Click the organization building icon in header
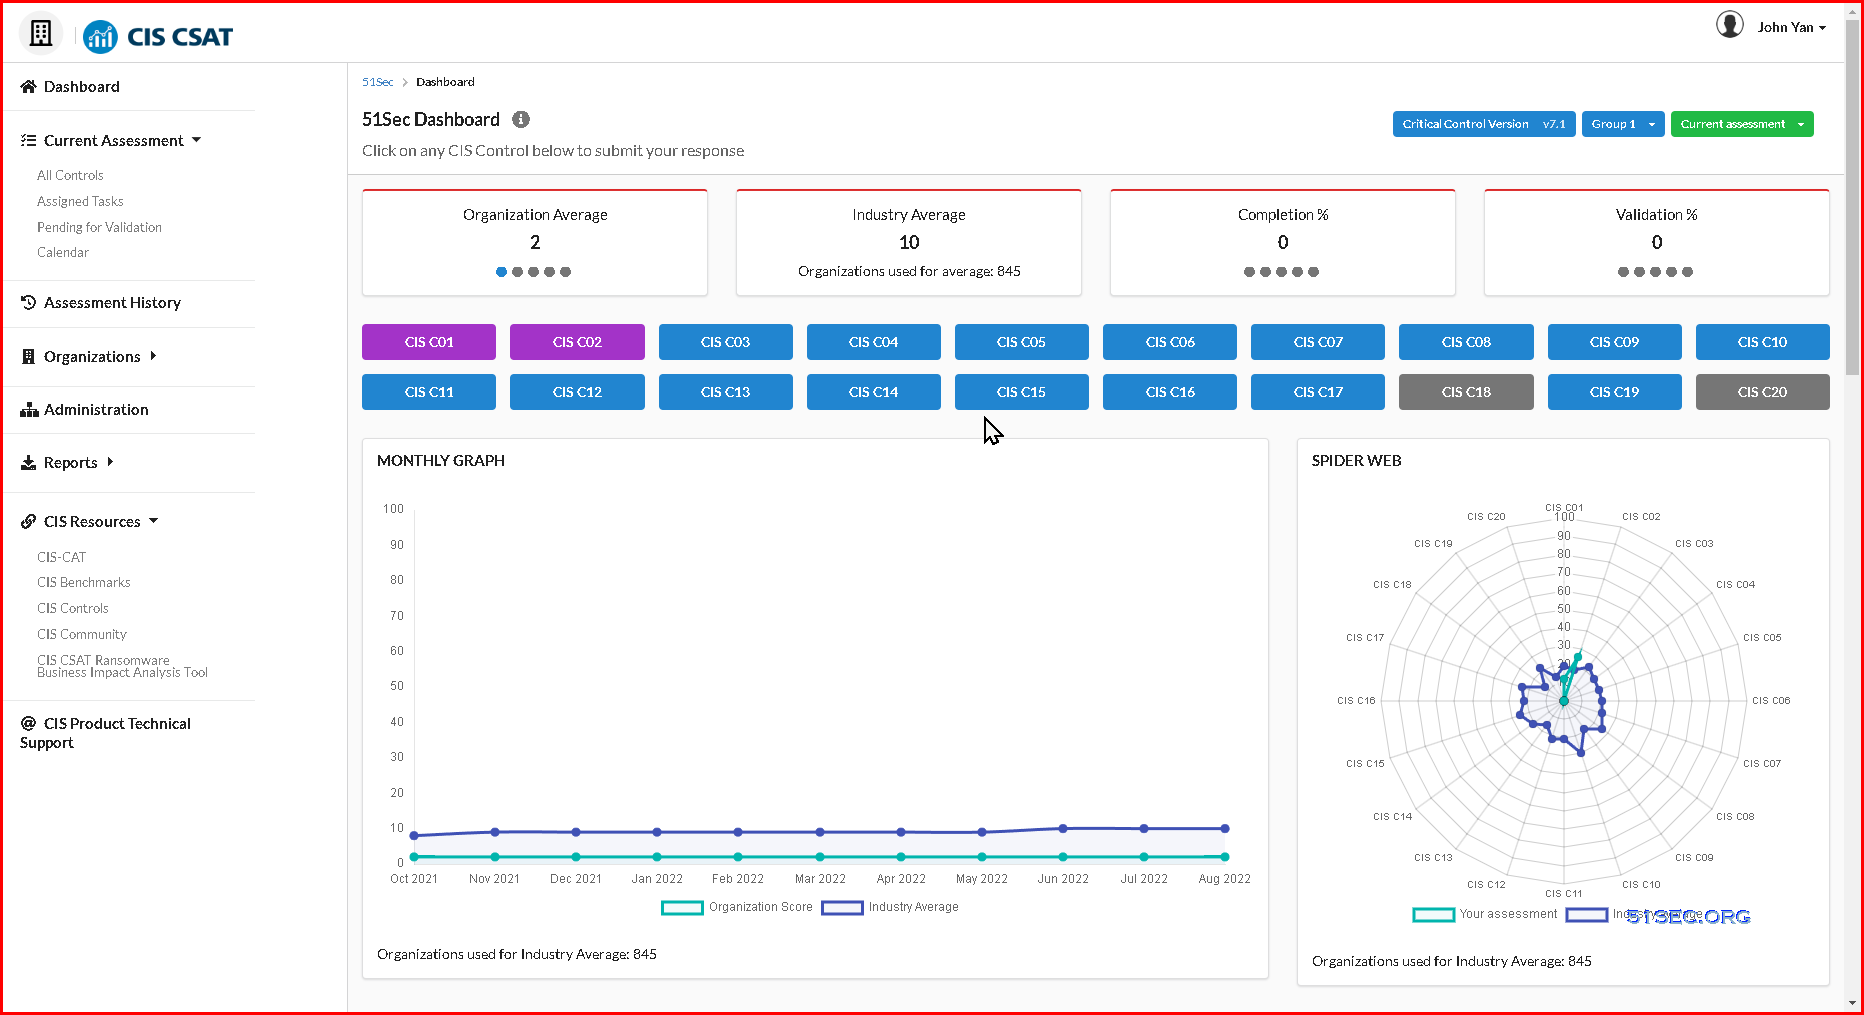Viewport: 1864px width, 1015px height. pos(41,34)
